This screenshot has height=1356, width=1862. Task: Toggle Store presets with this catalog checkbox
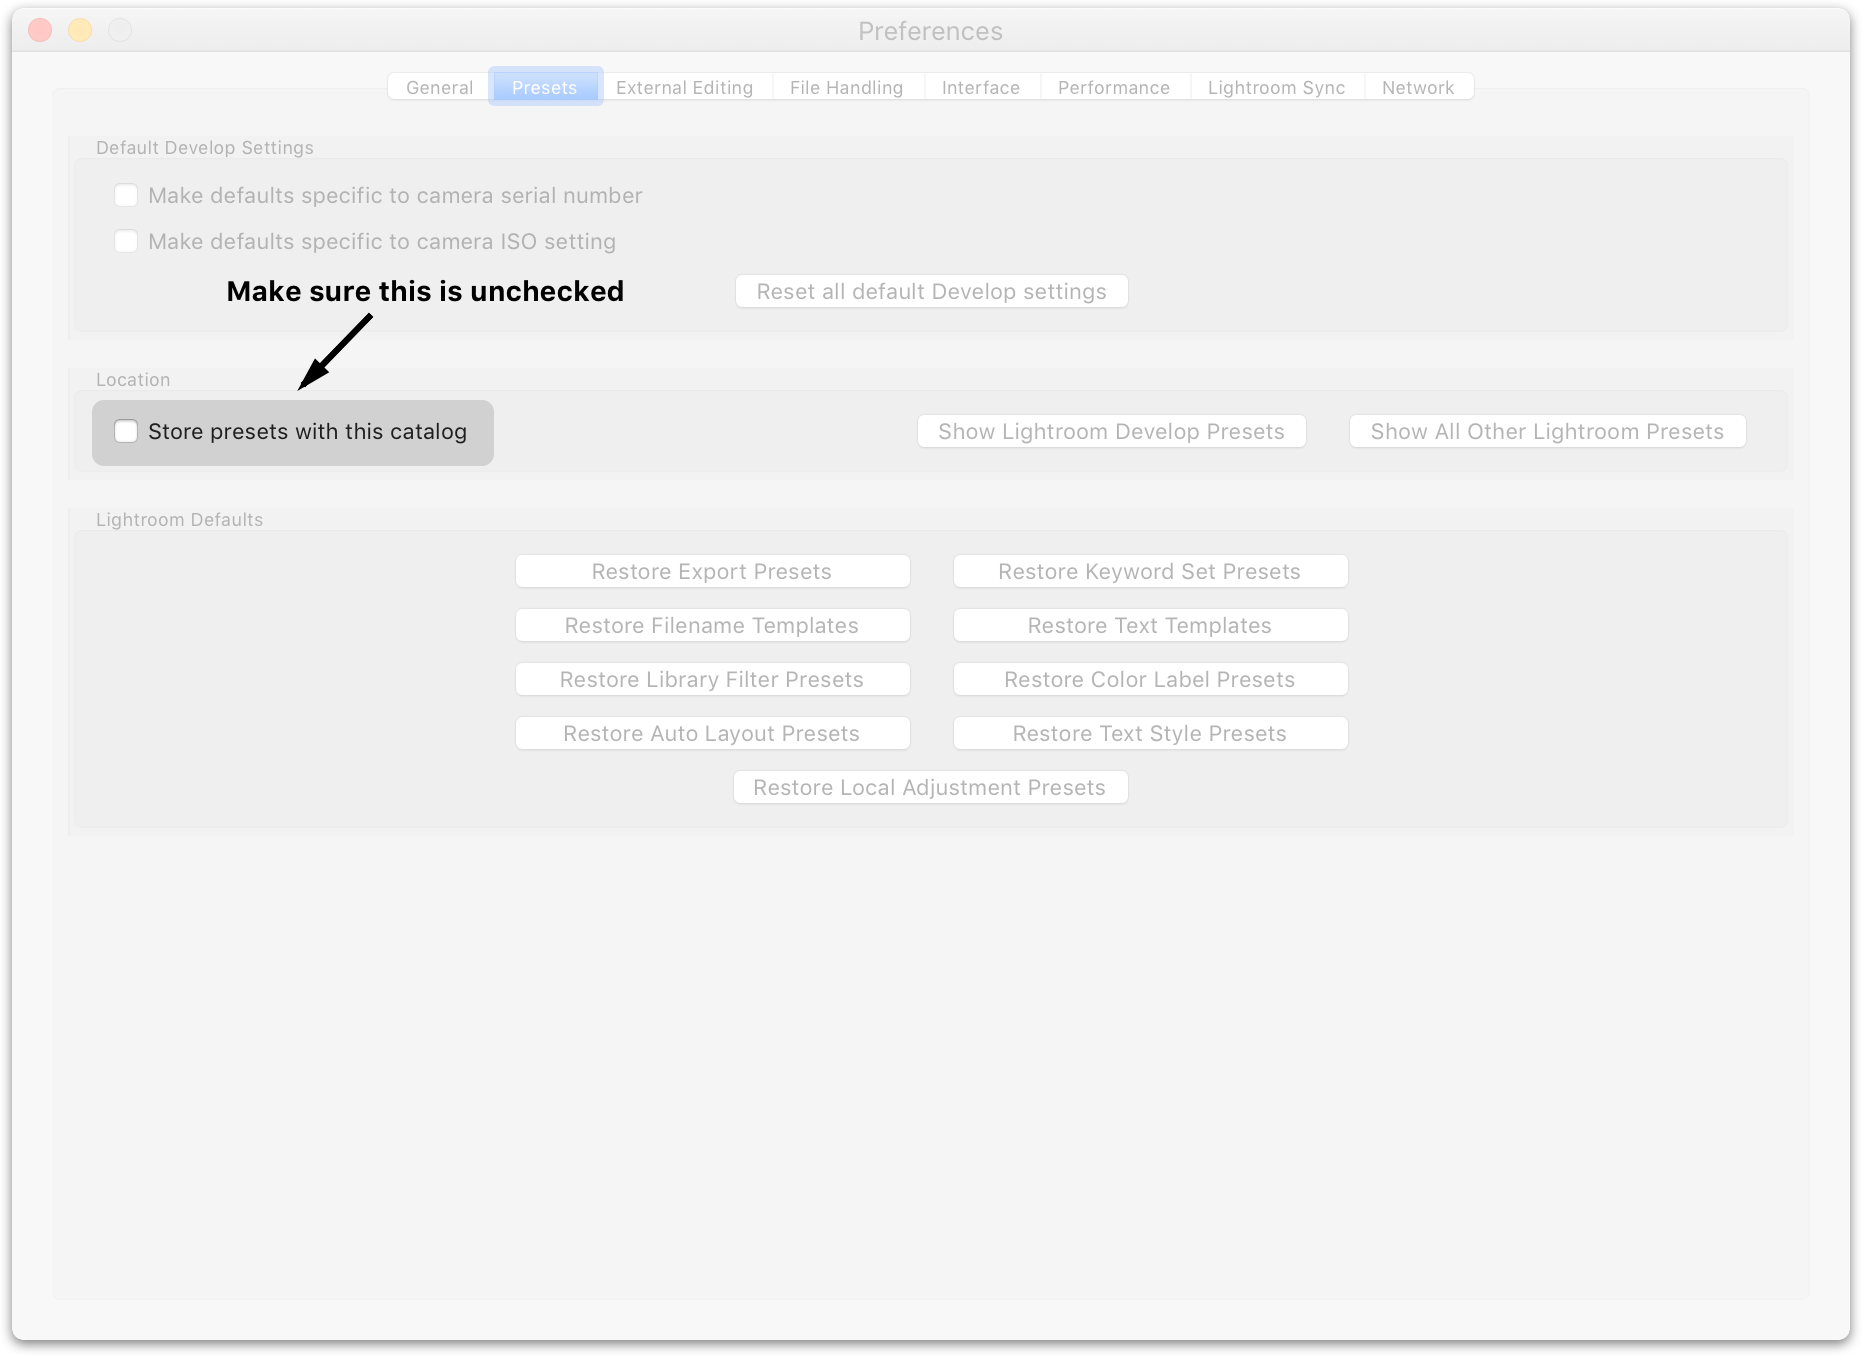(x=126, y=432)
